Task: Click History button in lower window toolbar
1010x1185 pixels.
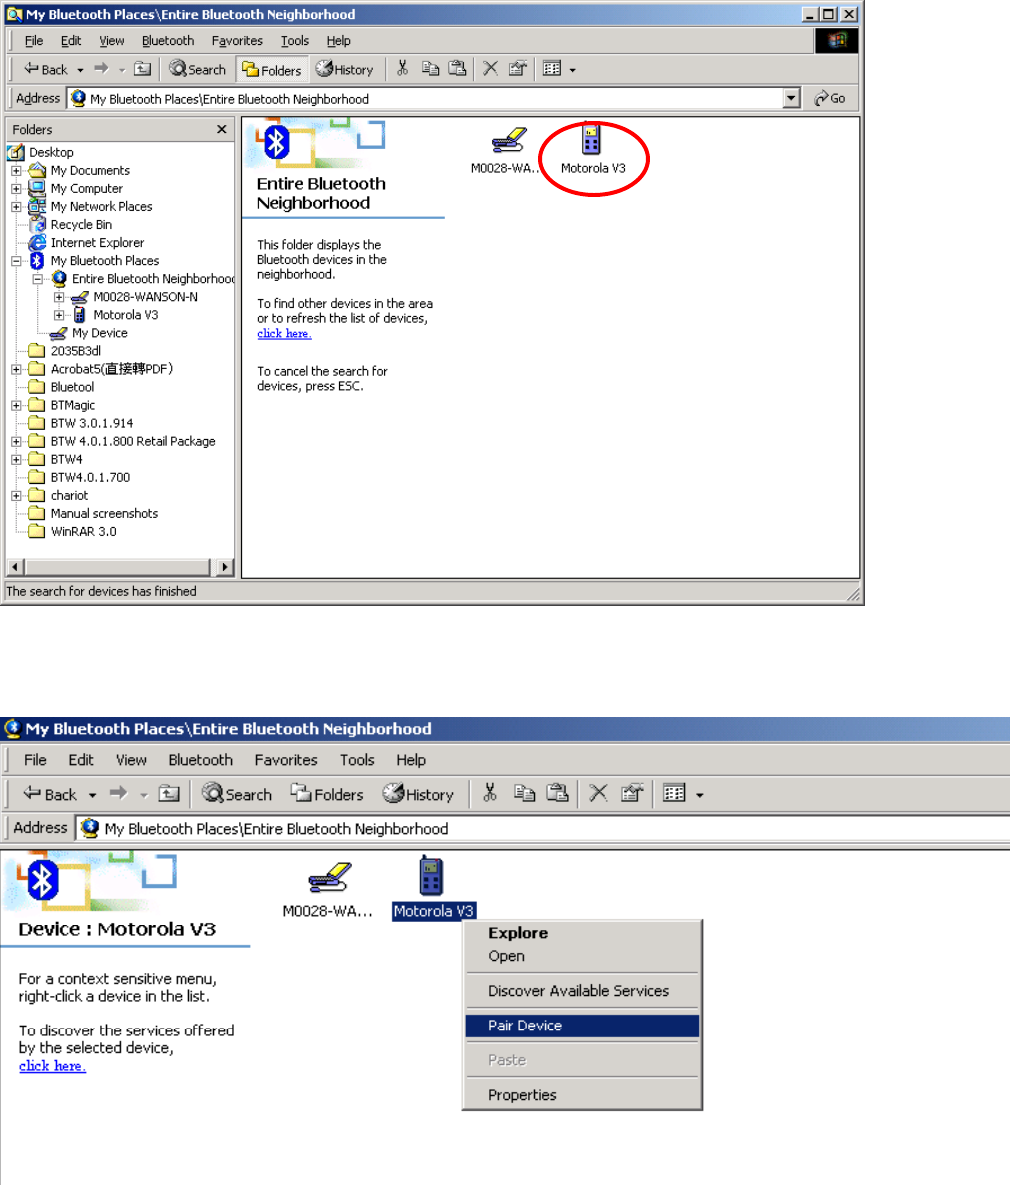Action: pyautogui.click(x=417, y=794)
